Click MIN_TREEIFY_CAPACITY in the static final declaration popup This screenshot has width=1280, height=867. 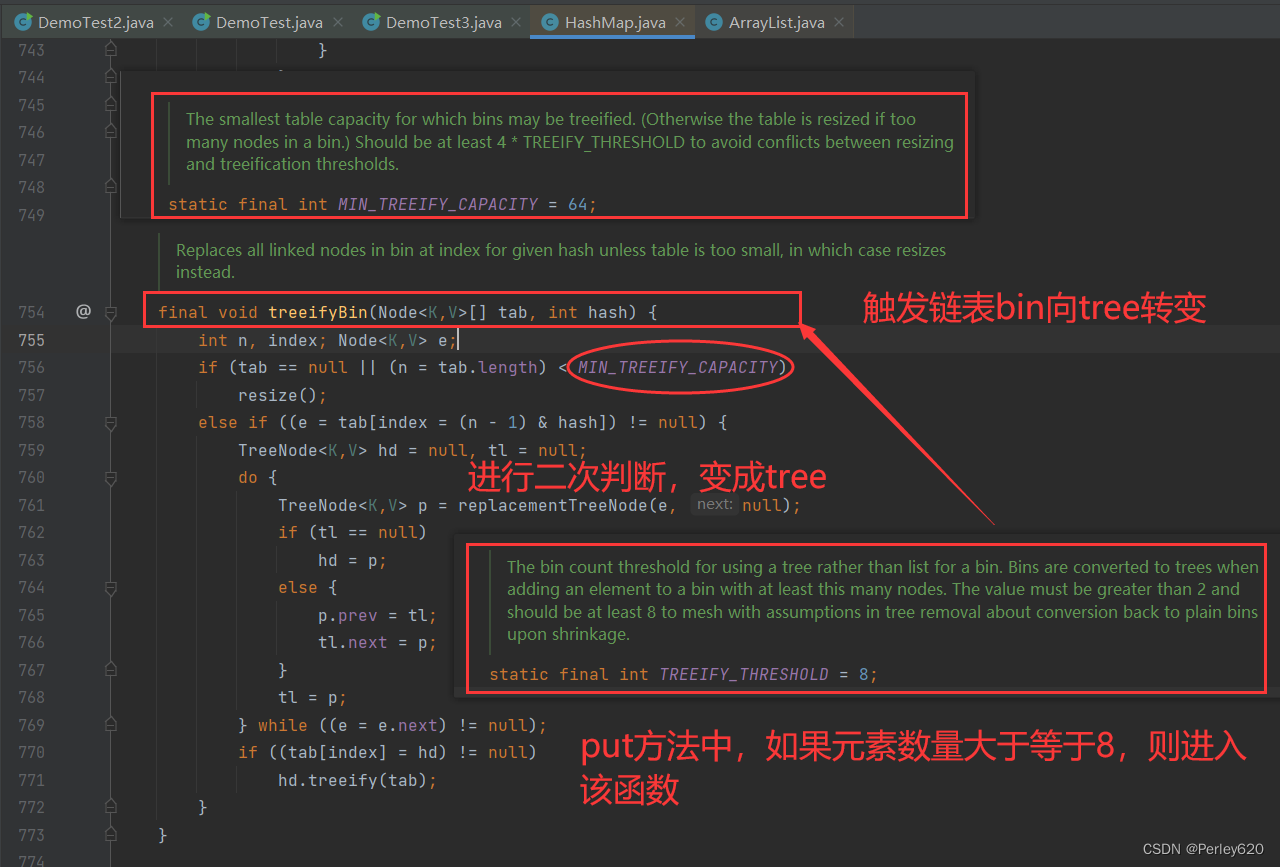pos(438,204)
